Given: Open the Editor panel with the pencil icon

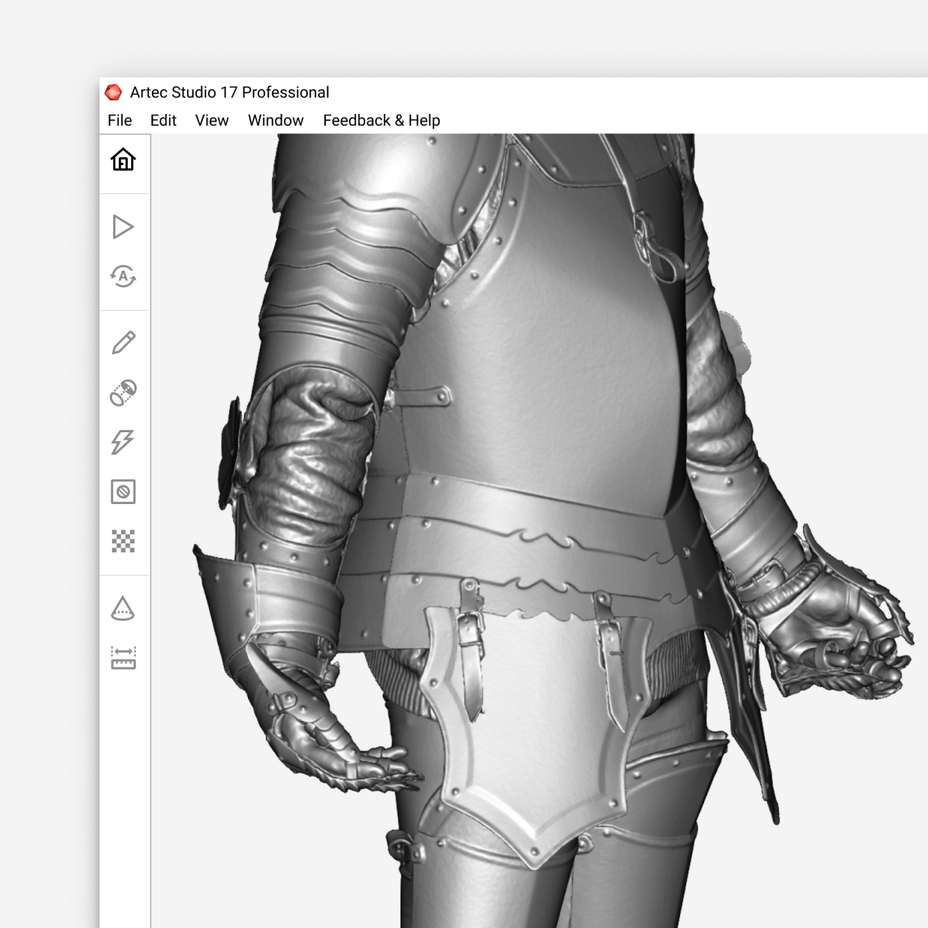Looking at the screenshot, I should [x=124, y=340].
